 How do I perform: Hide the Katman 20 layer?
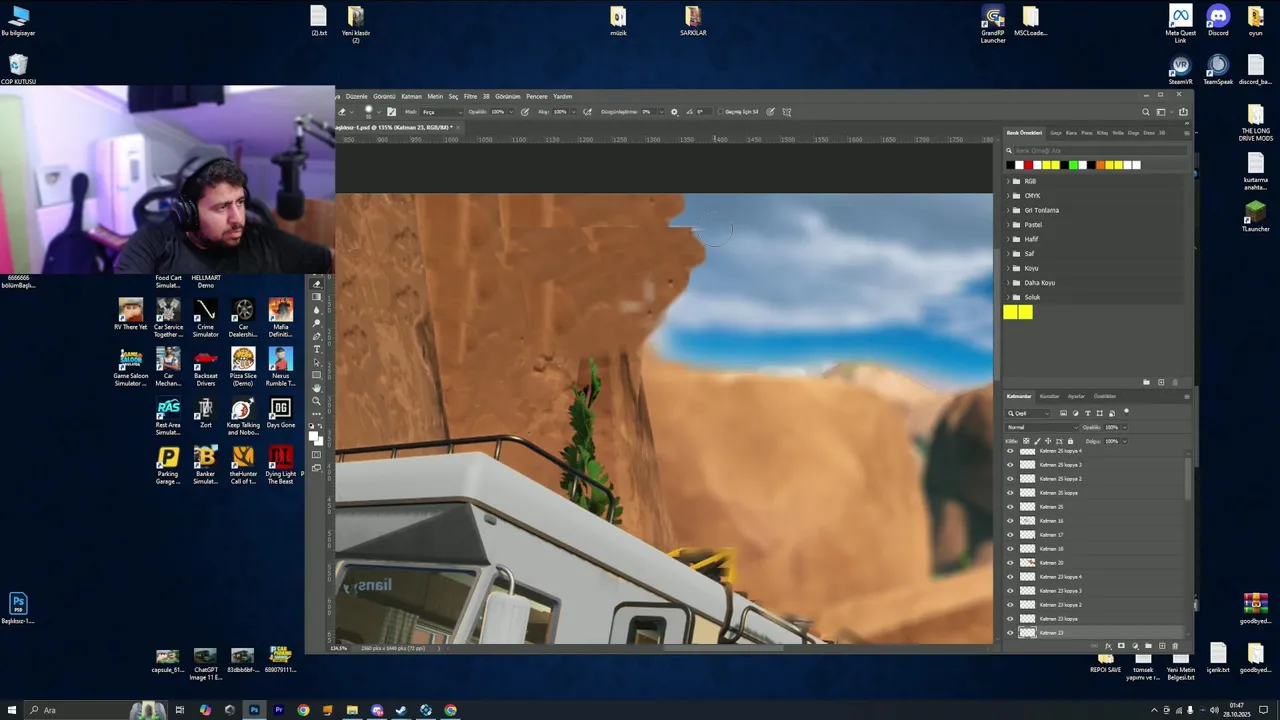click(1010, 563)
